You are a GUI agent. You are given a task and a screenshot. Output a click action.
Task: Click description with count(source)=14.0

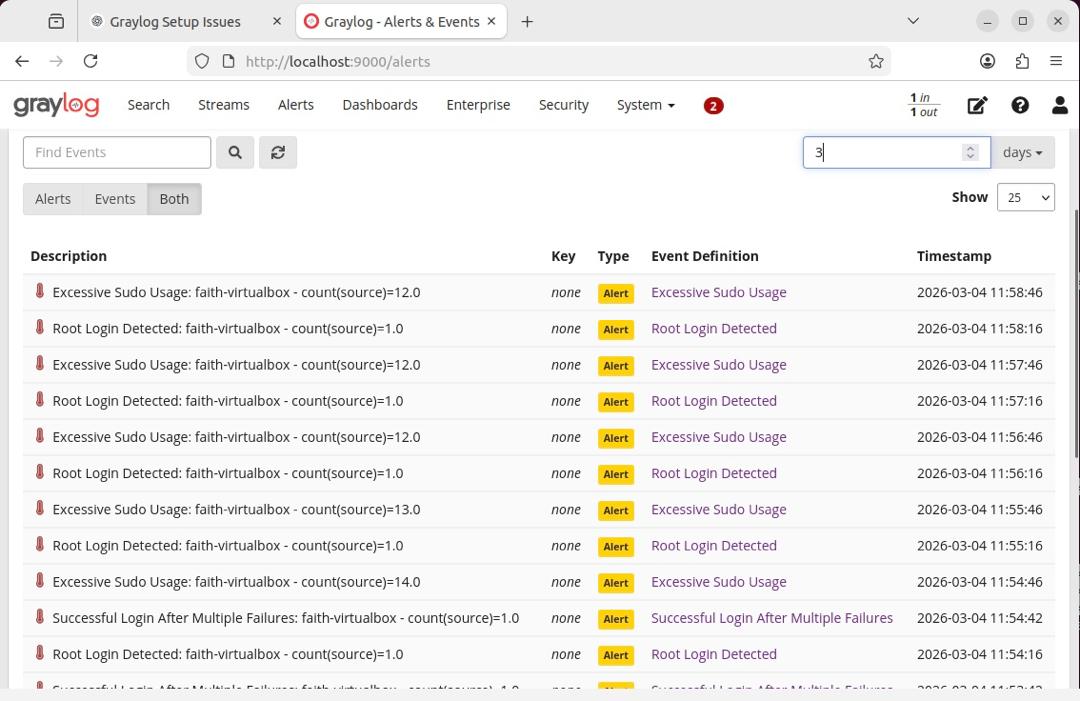236,583
